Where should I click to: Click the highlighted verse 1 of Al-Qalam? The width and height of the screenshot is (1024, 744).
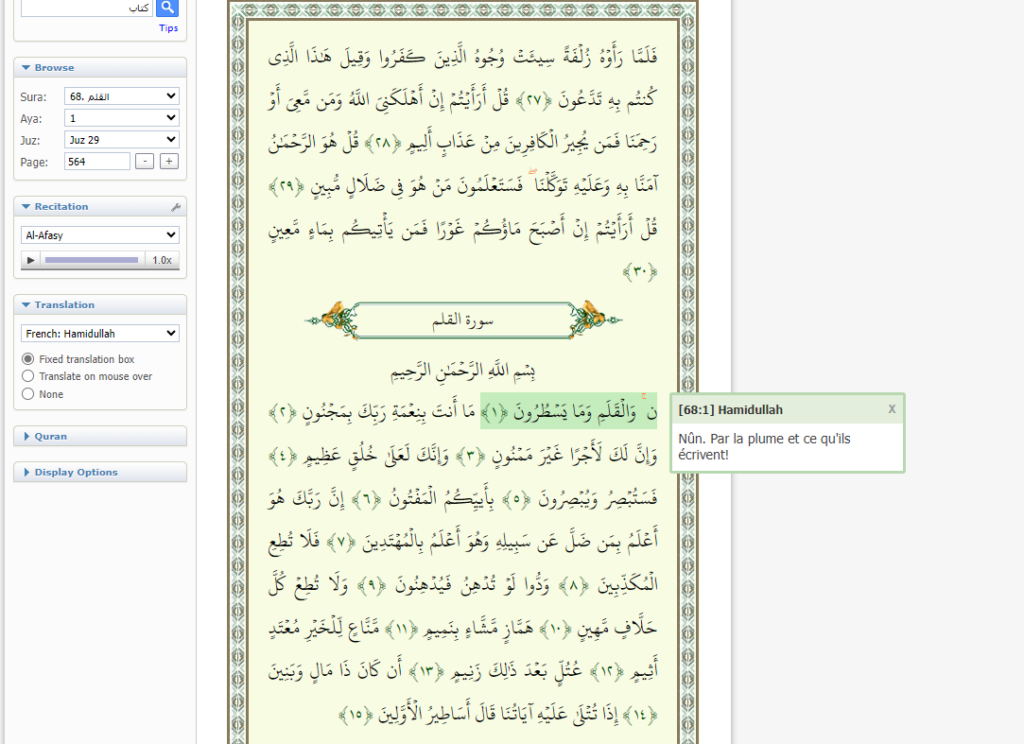coord(568,412)
